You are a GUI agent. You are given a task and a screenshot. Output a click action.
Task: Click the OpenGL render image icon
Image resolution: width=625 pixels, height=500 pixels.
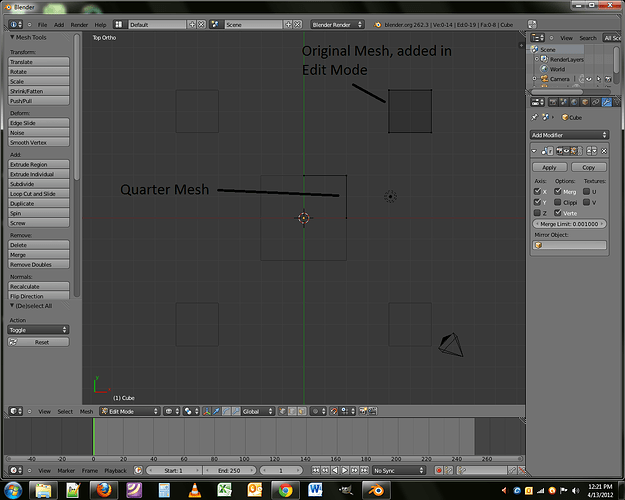pos(363,411)
